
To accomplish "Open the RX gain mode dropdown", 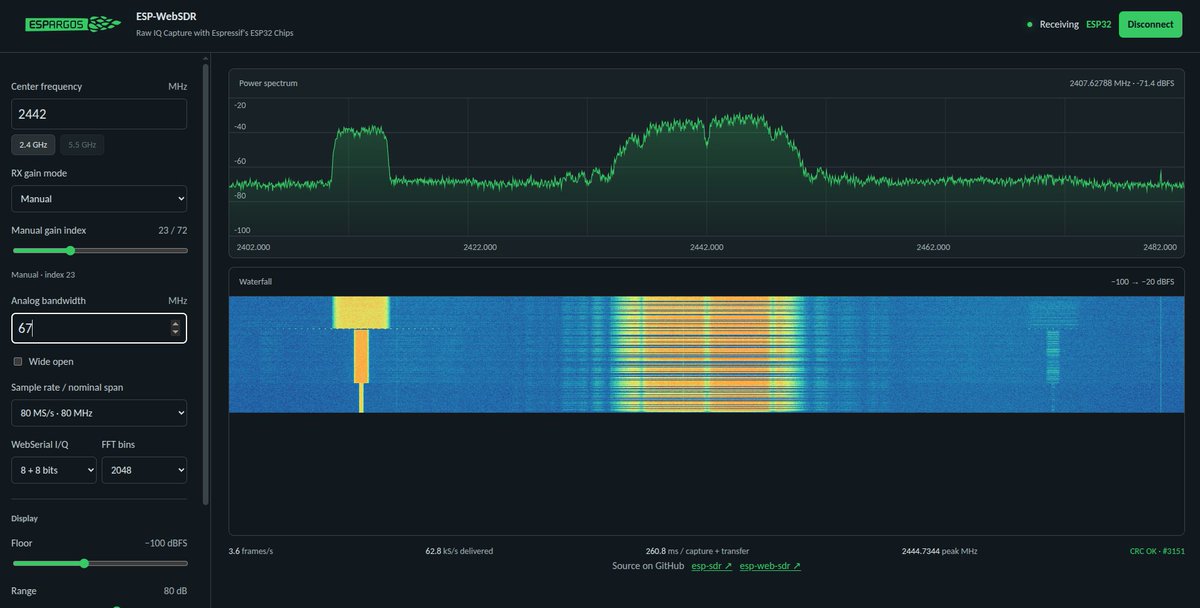I will tap(99, 198).
